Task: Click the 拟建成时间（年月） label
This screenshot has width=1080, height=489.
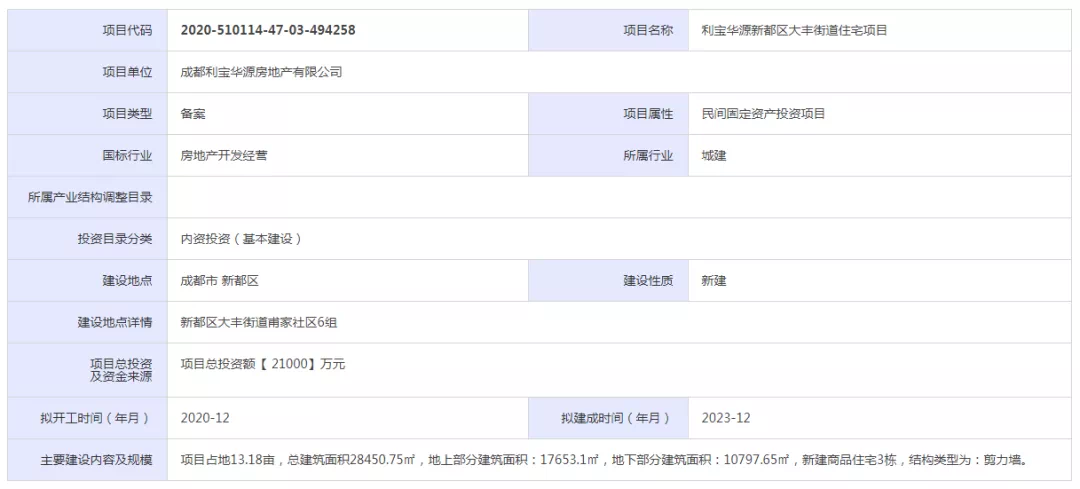Action: click(616, 418)
